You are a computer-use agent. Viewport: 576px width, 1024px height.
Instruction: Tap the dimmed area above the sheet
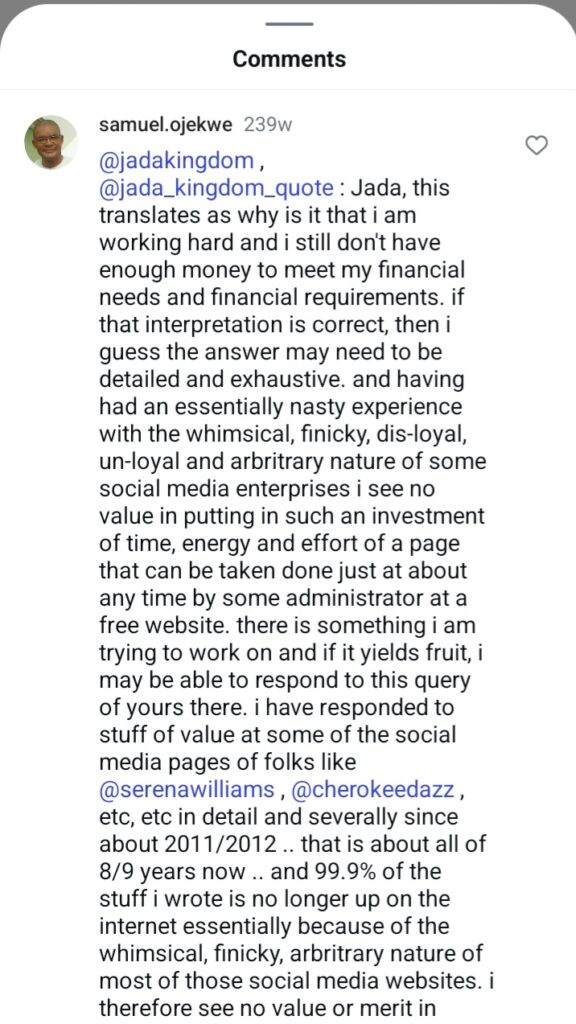tap(288, 3)
